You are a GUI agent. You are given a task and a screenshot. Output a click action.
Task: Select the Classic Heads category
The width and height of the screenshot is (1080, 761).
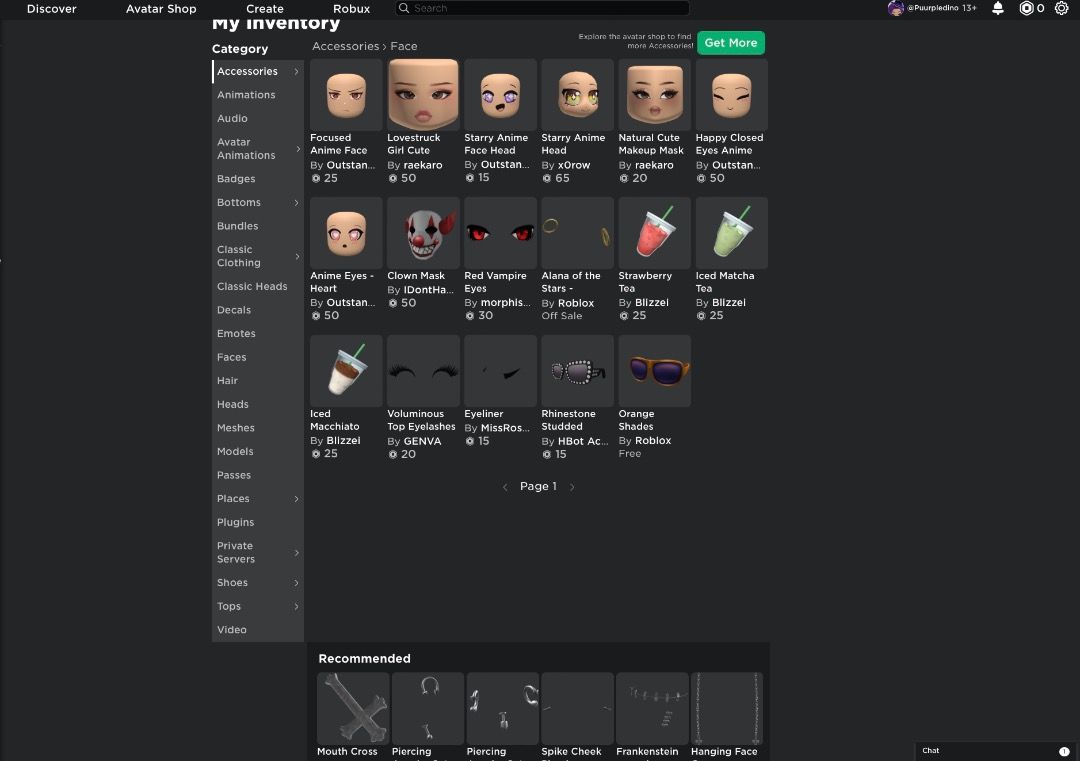tap(252, 286)
